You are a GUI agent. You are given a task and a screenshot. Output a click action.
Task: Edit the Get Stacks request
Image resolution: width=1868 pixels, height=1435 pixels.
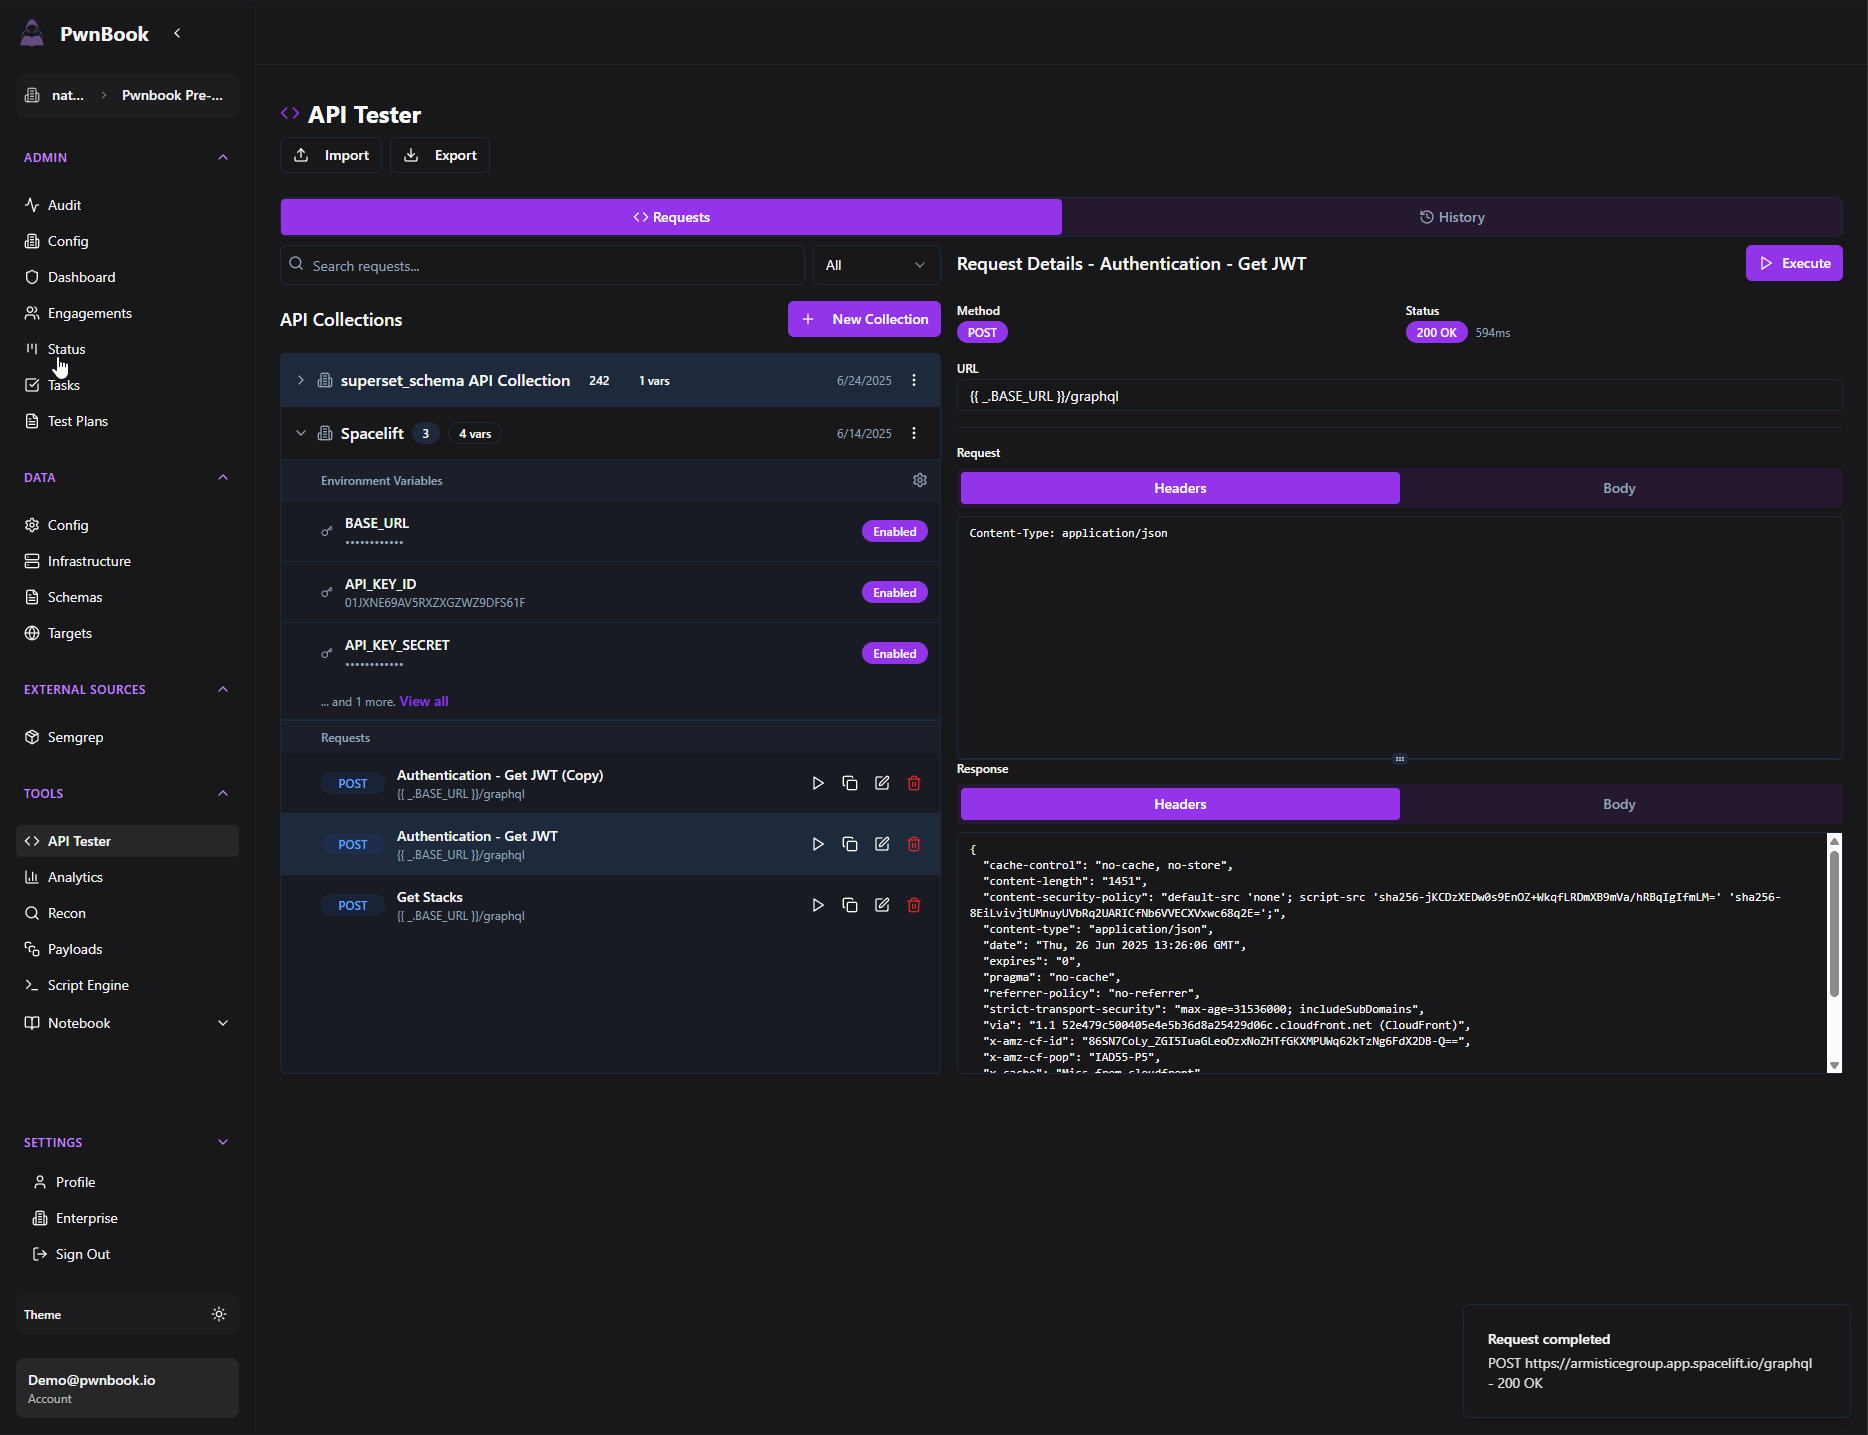882,905
